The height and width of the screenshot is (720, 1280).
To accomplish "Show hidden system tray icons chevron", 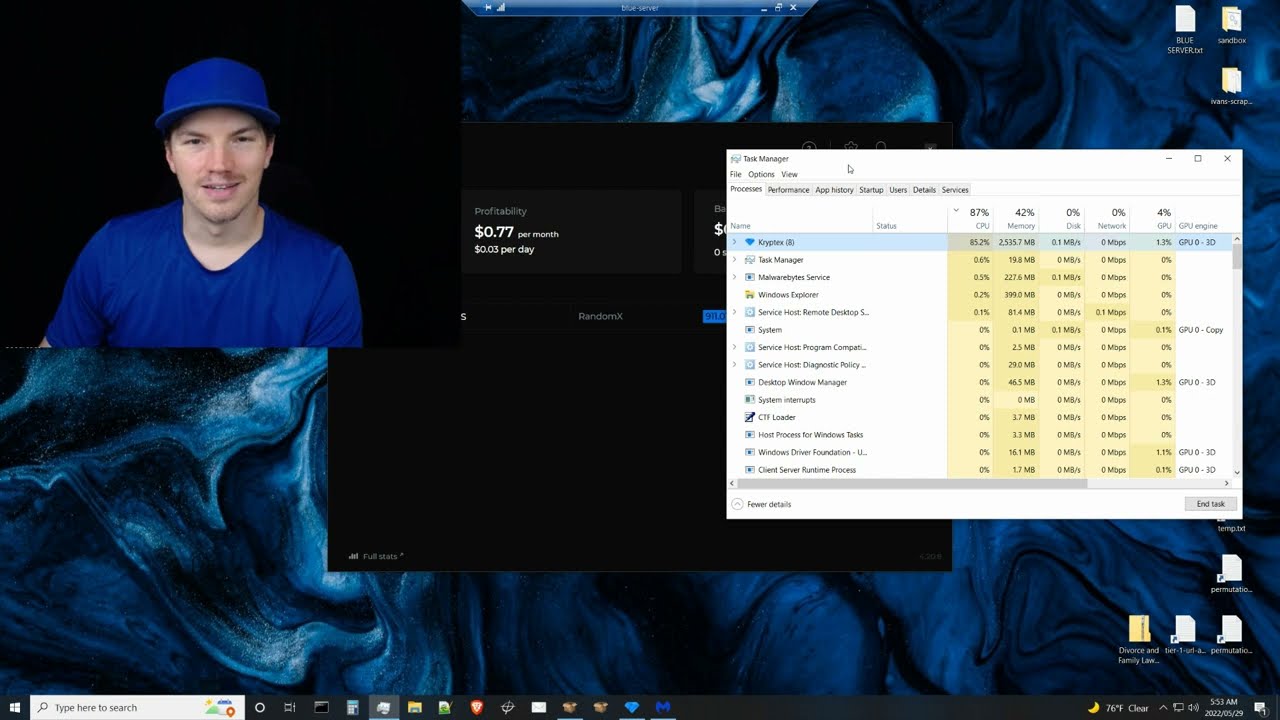I will [x=1163, y=708].
